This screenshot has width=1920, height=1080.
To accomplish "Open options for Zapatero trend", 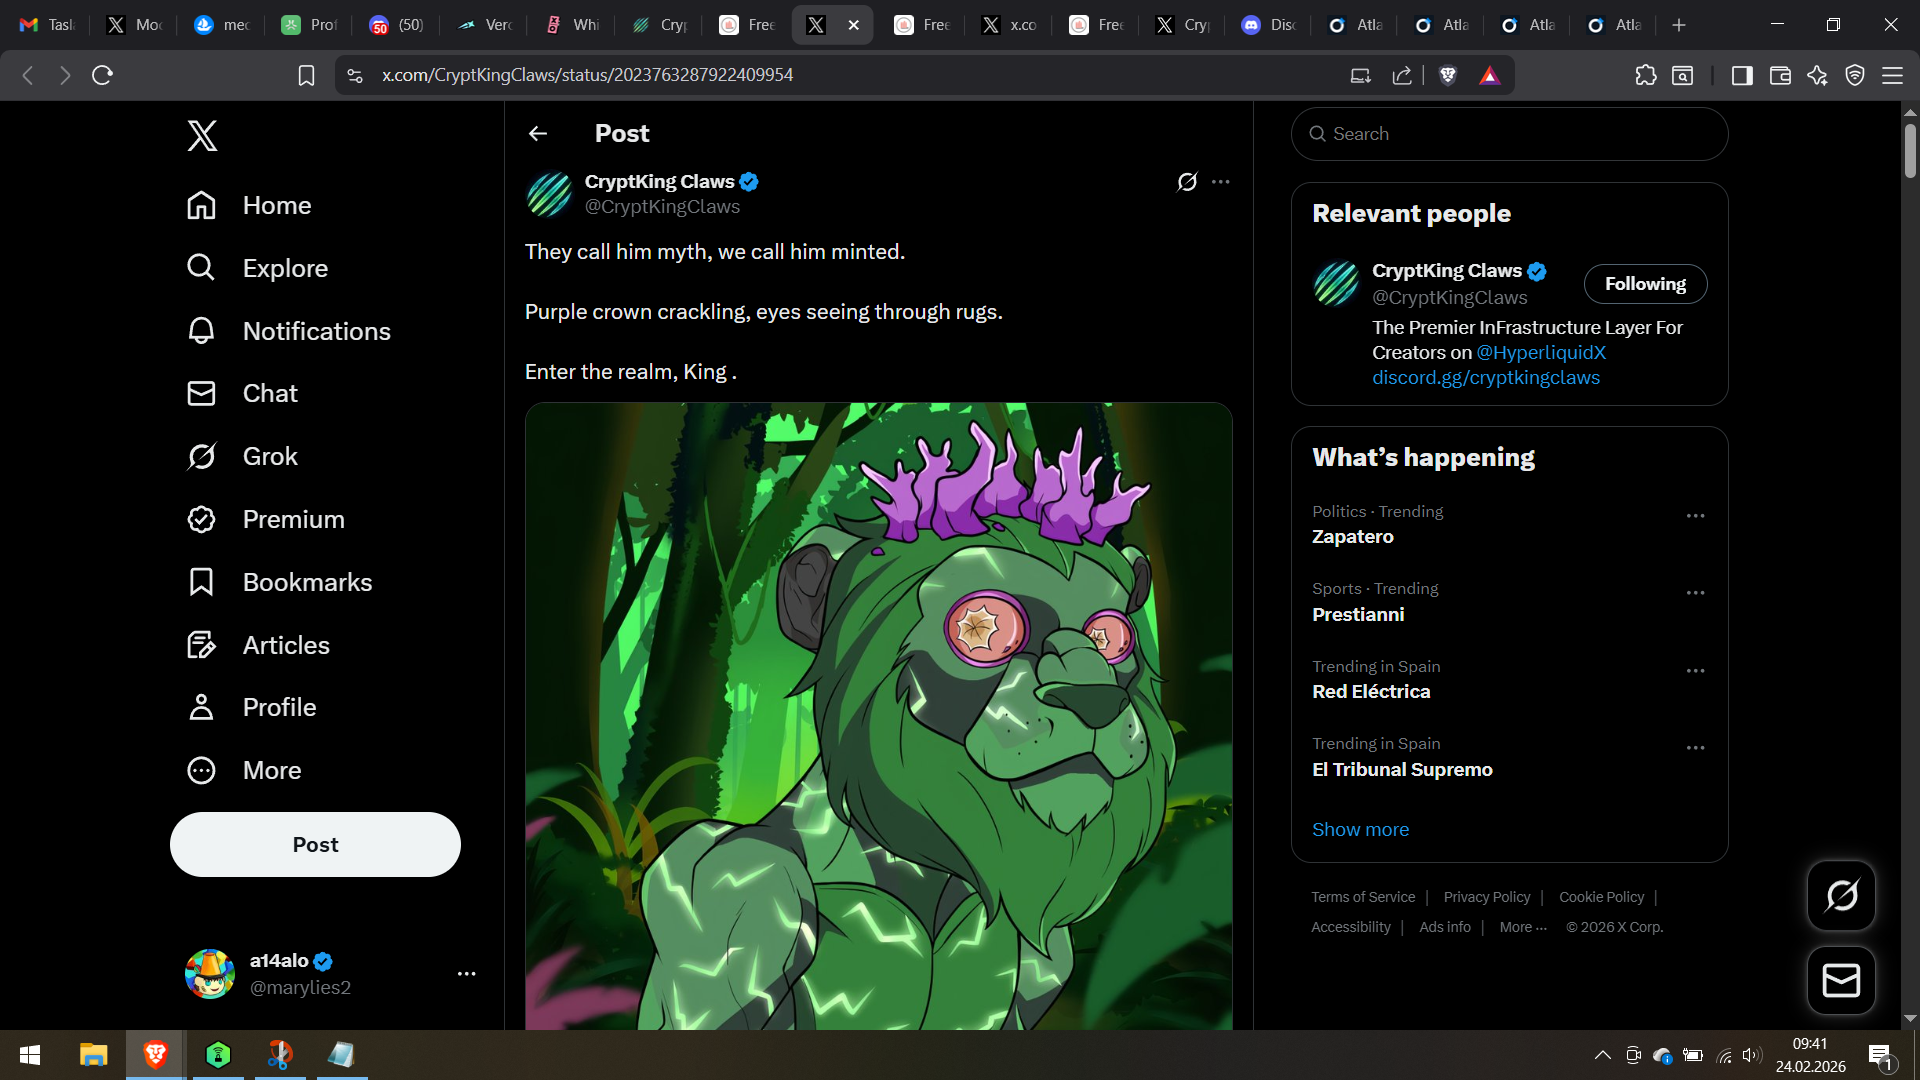I will [1695, 516].
